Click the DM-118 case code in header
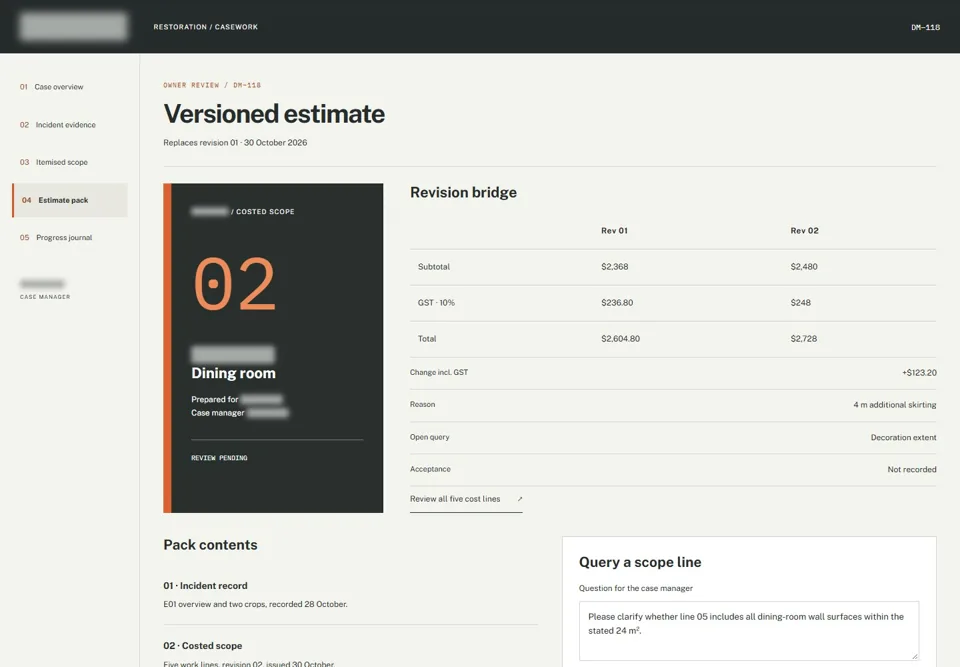Viewport: 960px width, 667px height. point(925,27)
